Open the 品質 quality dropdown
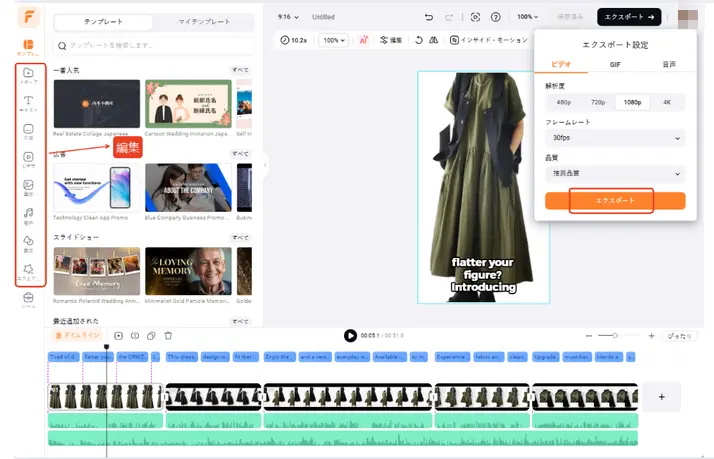The width and height of the screenshot is (714, 459). (x=615, y=173)
